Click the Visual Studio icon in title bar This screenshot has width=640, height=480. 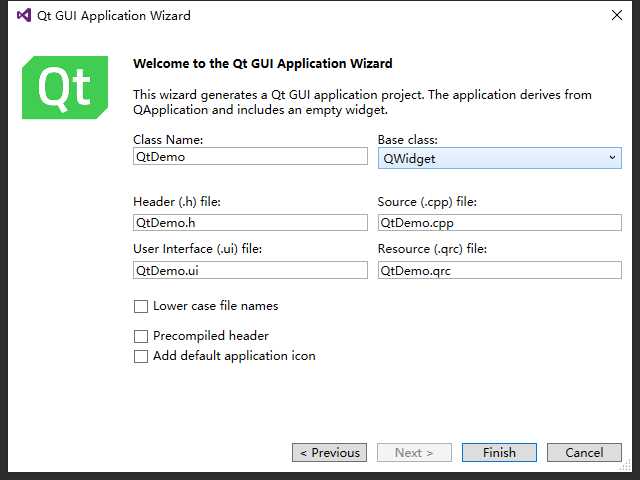pyautogui.click(x=24, y=16)
